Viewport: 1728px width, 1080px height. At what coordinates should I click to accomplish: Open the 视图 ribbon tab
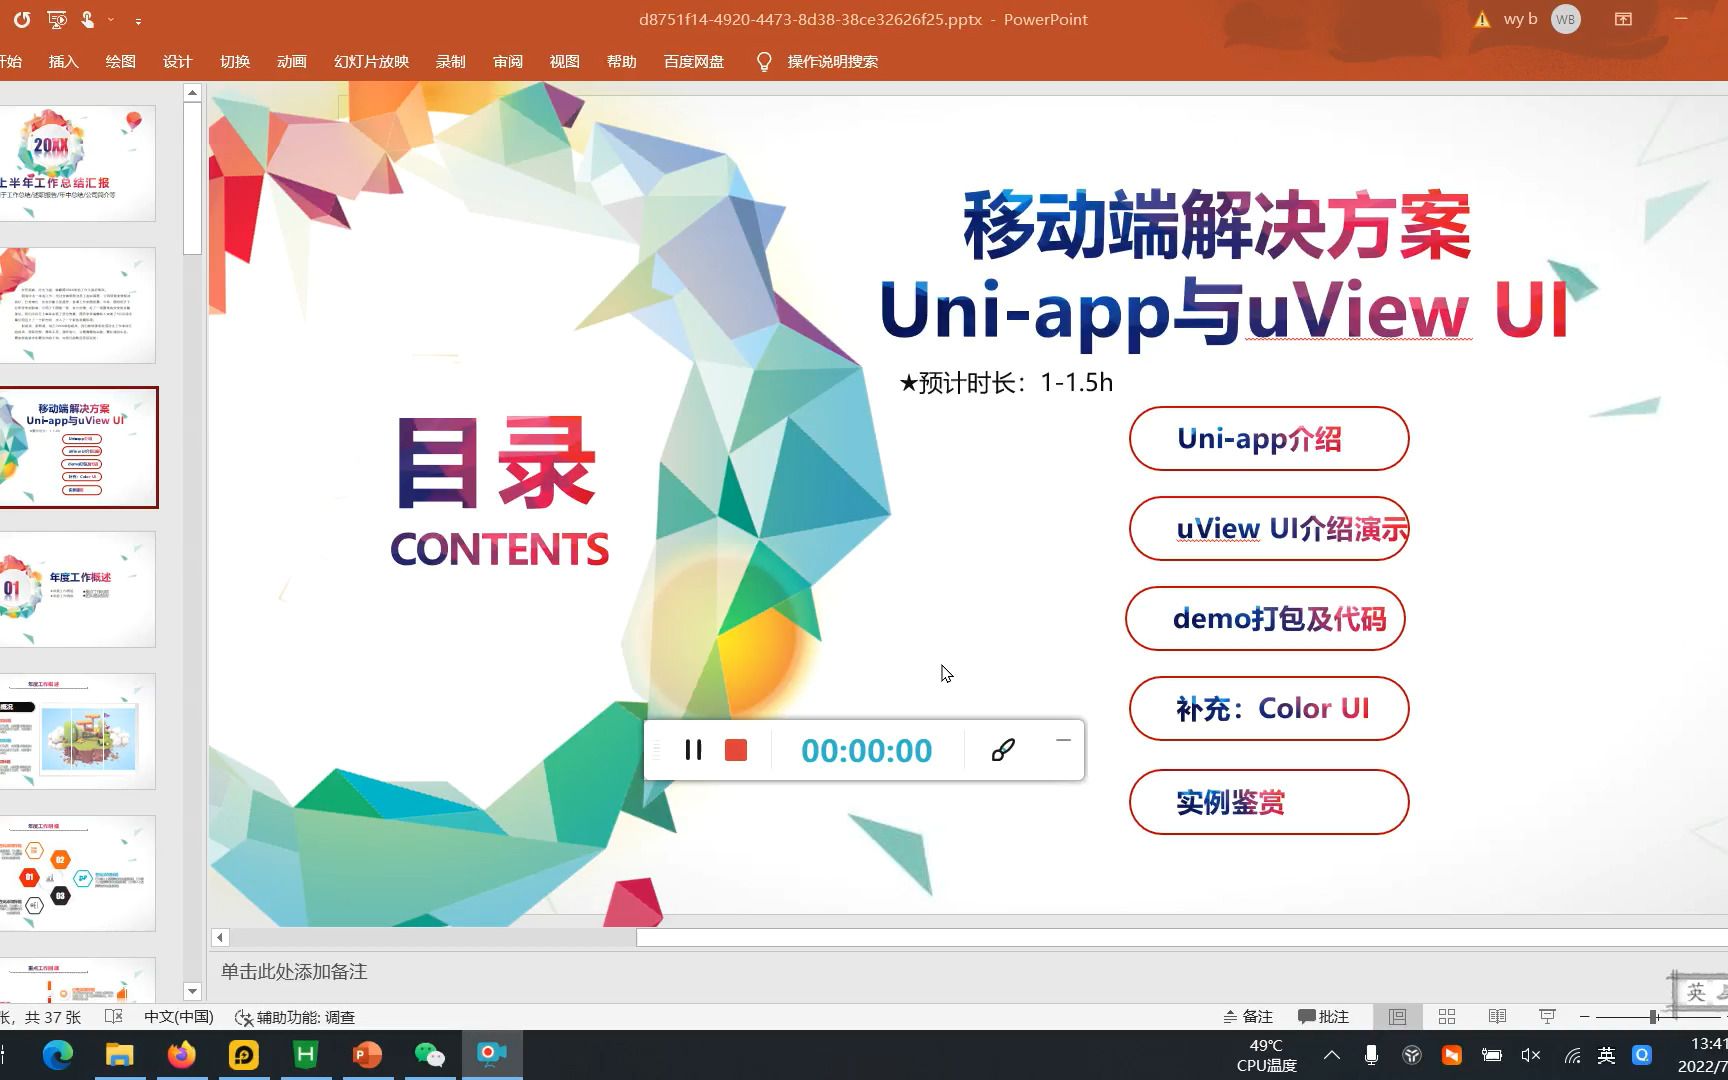click(564, 62)
